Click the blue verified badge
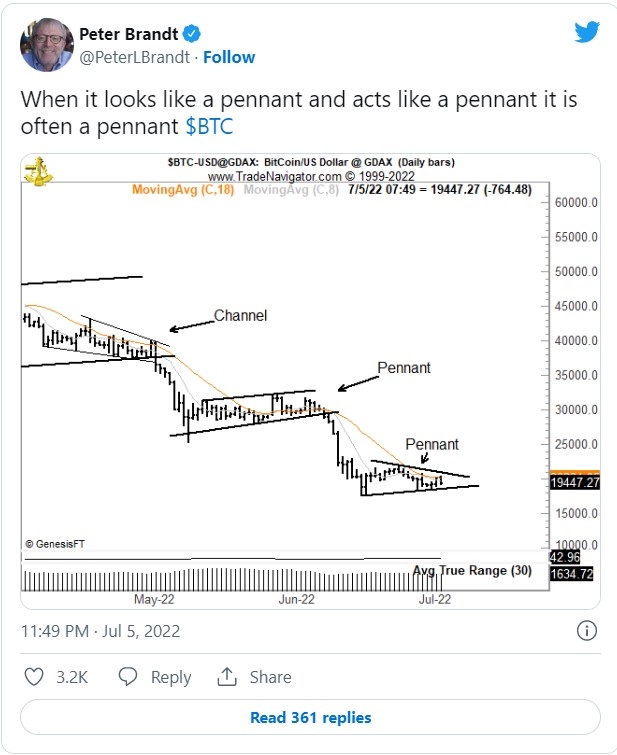617x755 pixels. tap(192, 34)
